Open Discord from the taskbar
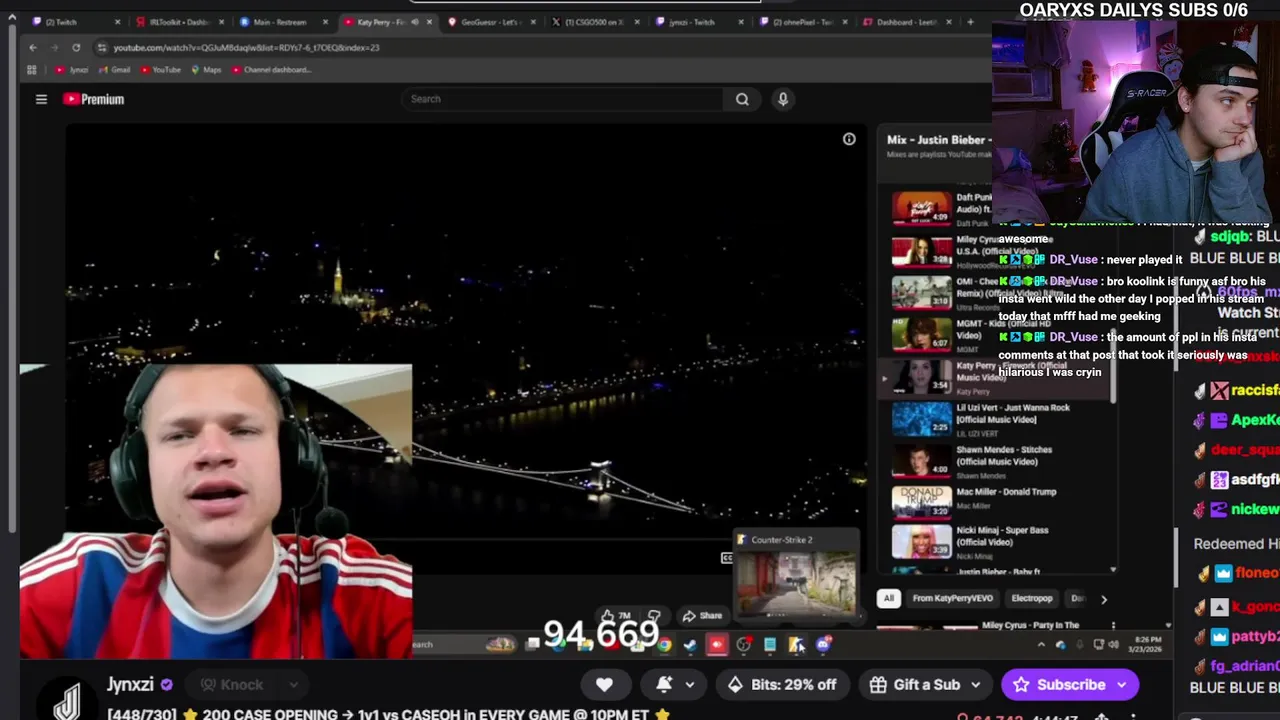This screenshot has height=720, width=1280. tap(823, 645)
